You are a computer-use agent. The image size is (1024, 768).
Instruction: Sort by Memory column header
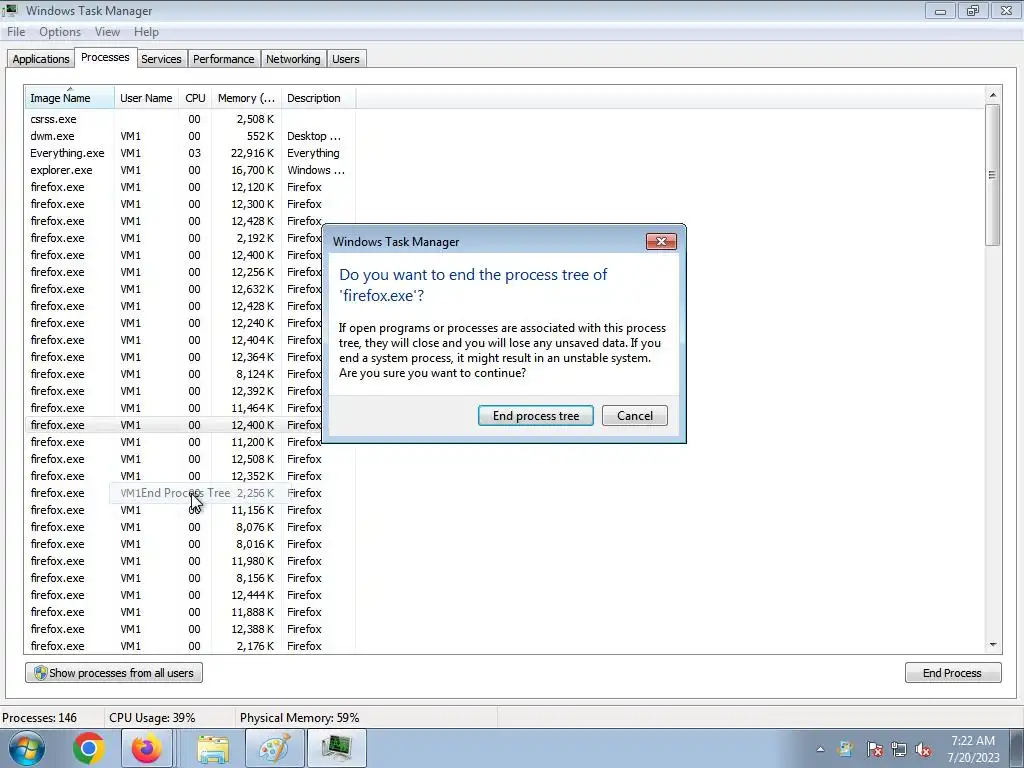(x=246, y=98)
